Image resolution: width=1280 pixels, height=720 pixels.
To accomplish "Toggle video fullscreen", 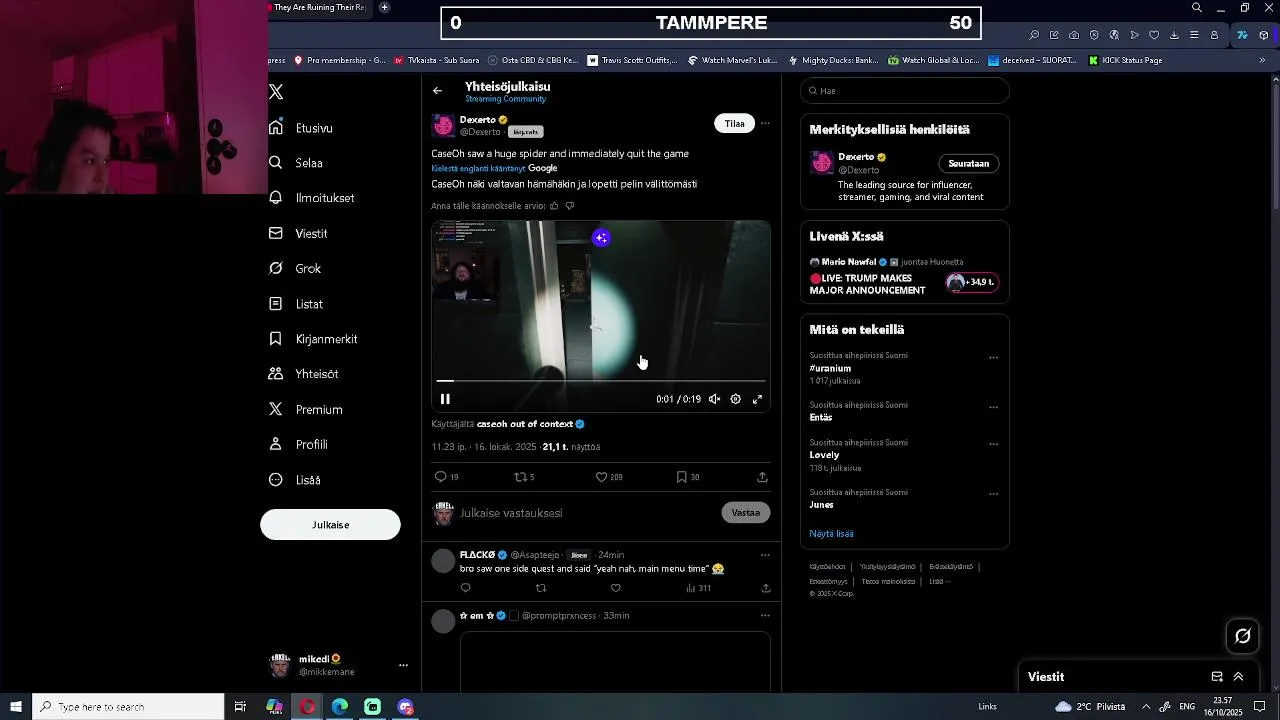I will [757, 399].
